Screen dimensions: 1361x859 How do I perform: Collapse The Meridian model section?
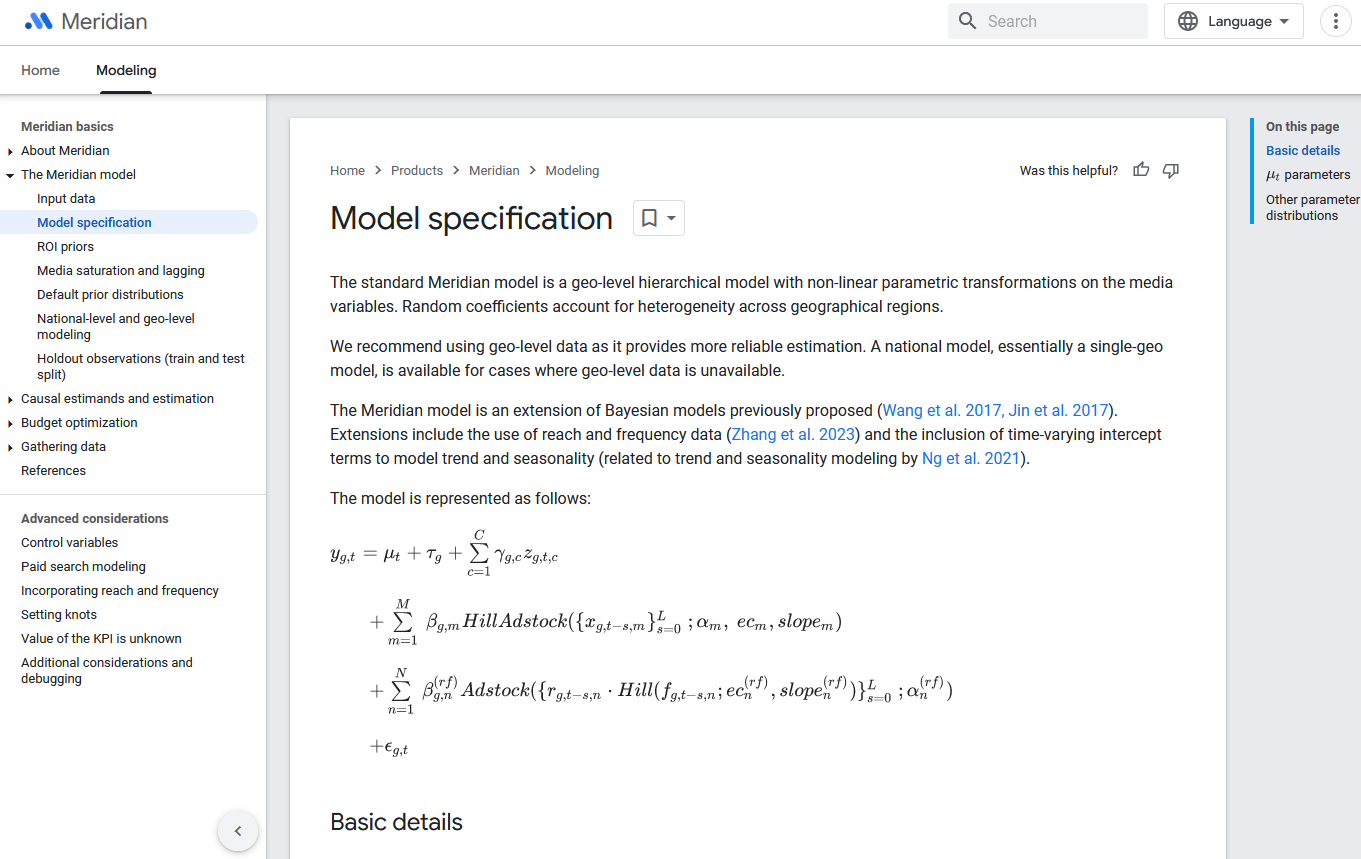pyautogui.click(x=10, y=175)
